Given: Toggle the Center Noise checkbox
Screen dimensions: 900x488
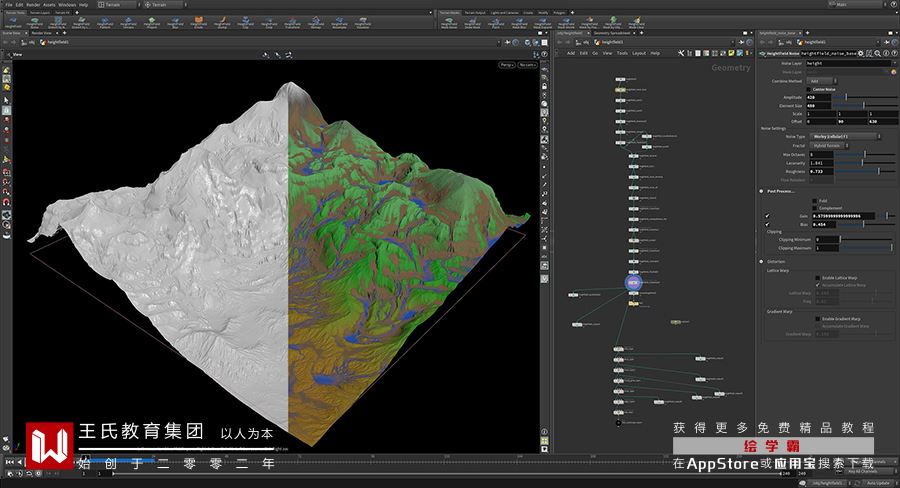Looking at the screenshot, I should tap(807, 89).
